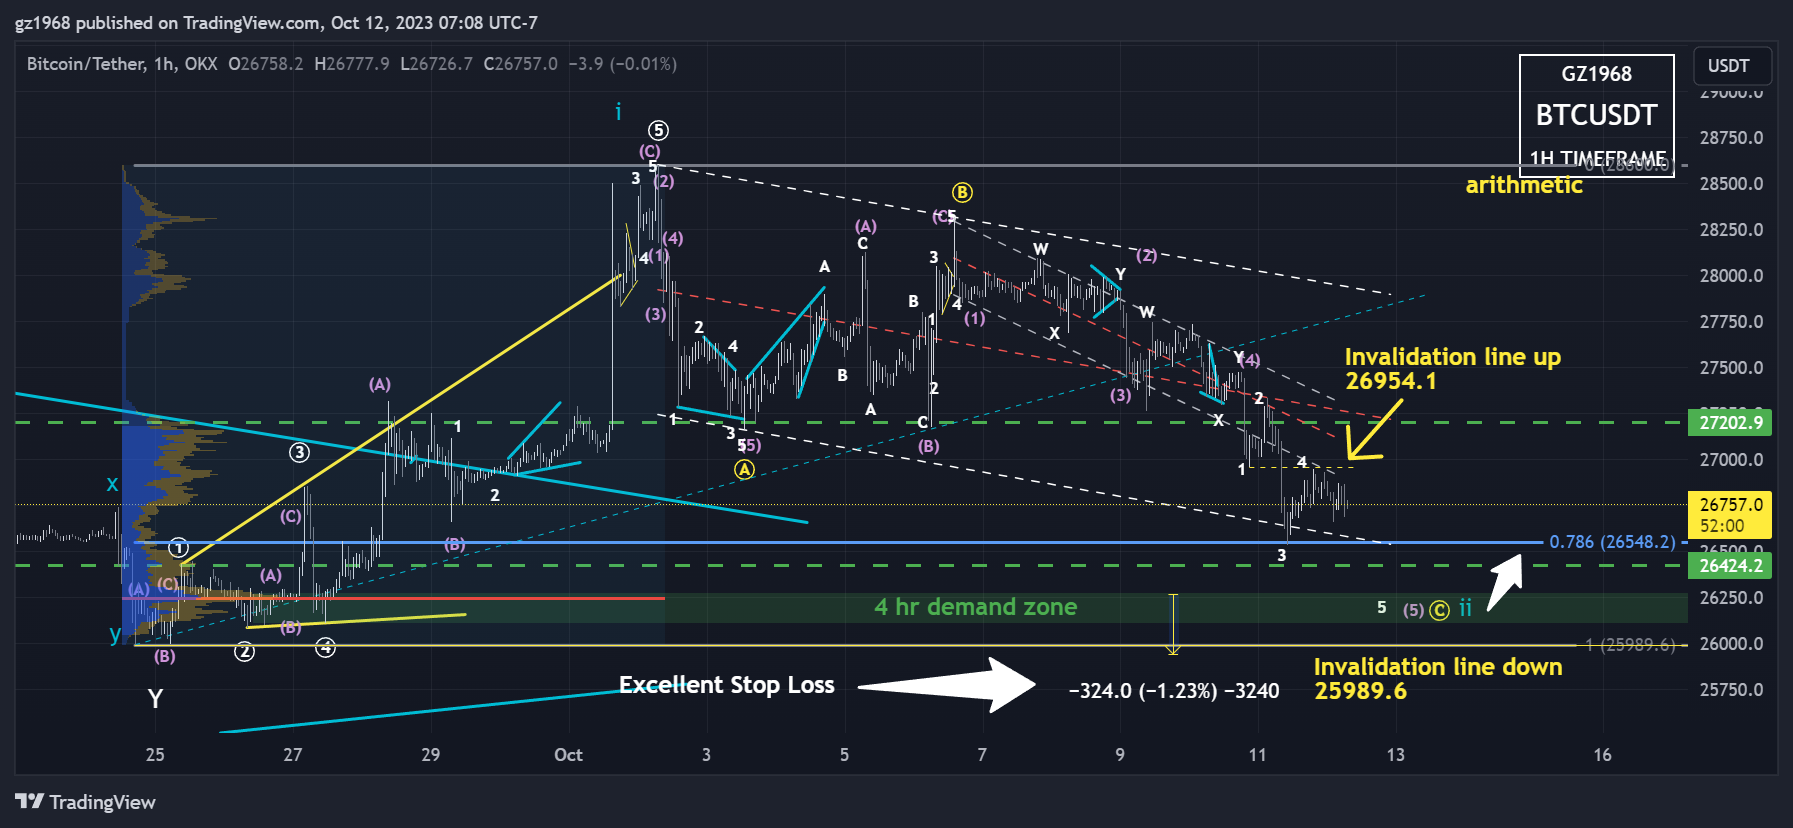Click the circled 3 wave label
This screenshot has width=1793, height=828.
tap(299, 452)
